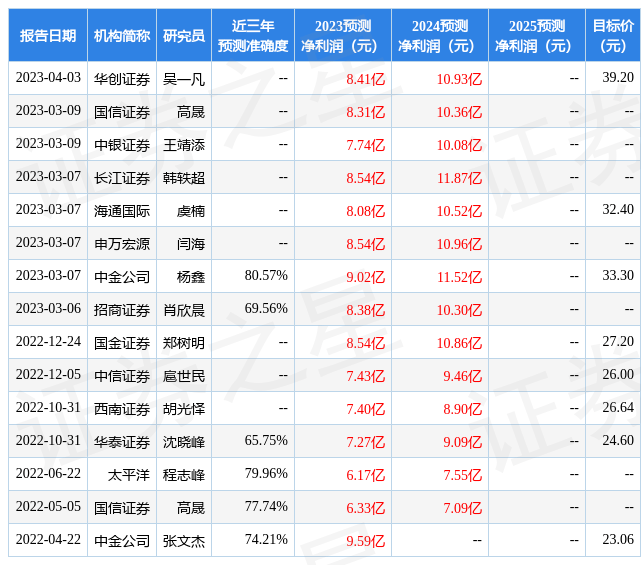Click accuracy value 74.21%

[x=266, y=540]
